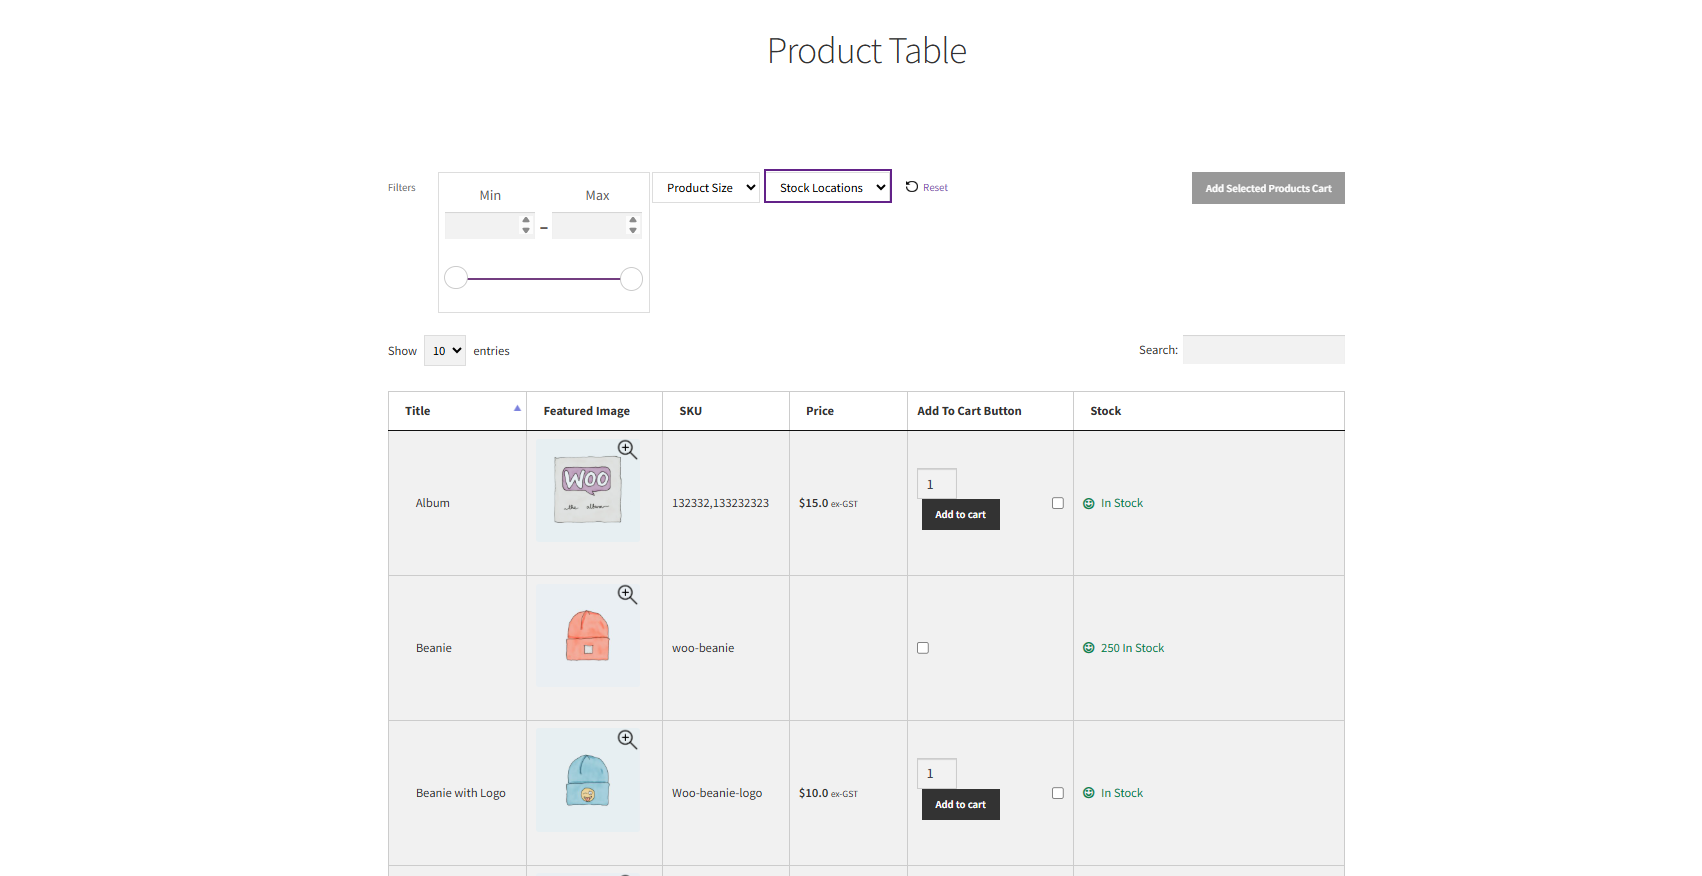
Task: Add the Album to cart
Action: [x=960, y=515]
